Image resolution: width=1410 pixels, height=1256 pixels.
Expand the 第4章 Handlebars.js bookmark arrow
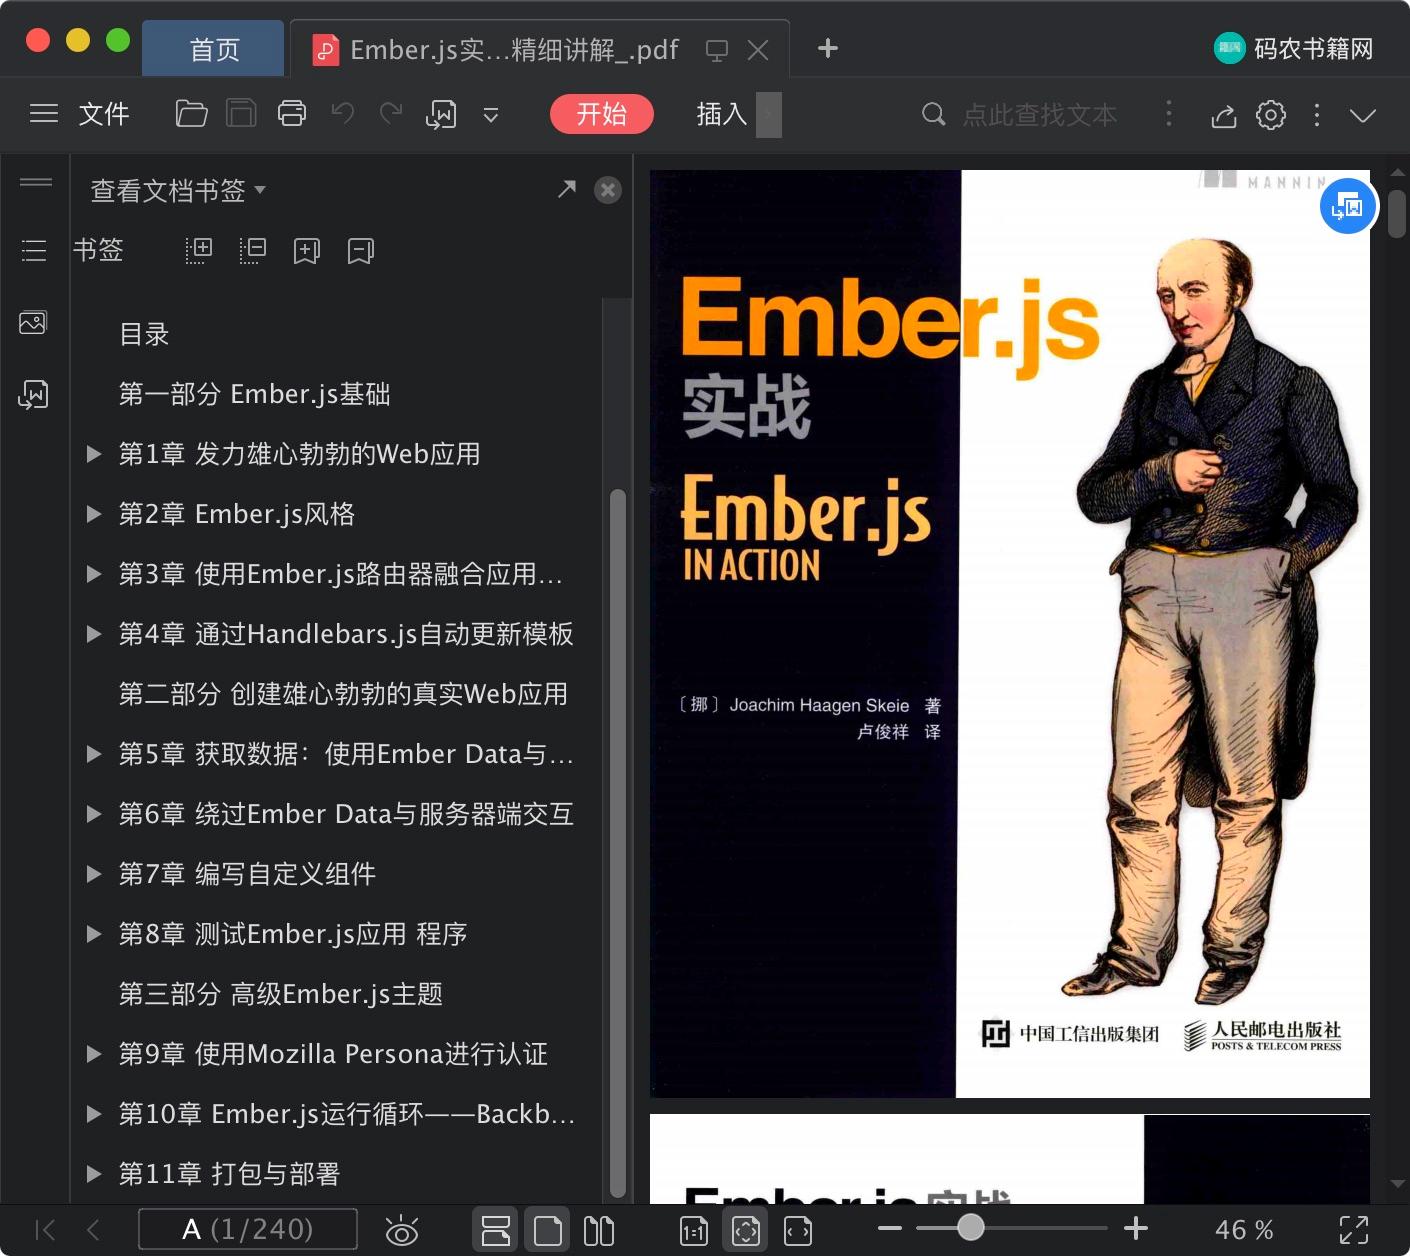pyautogui.click(x=94, y=634)
